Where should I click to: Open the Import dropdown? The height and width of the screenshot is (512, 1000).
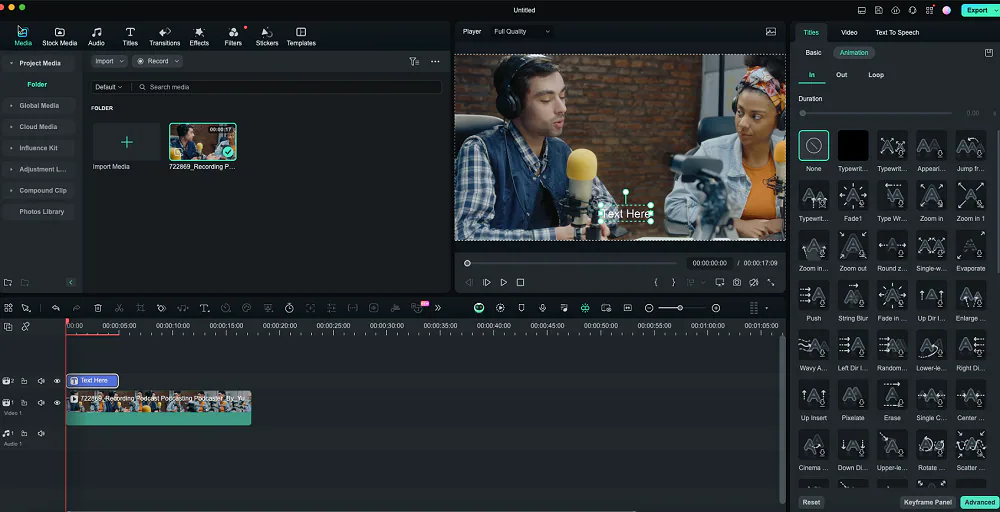pos(109,61)
